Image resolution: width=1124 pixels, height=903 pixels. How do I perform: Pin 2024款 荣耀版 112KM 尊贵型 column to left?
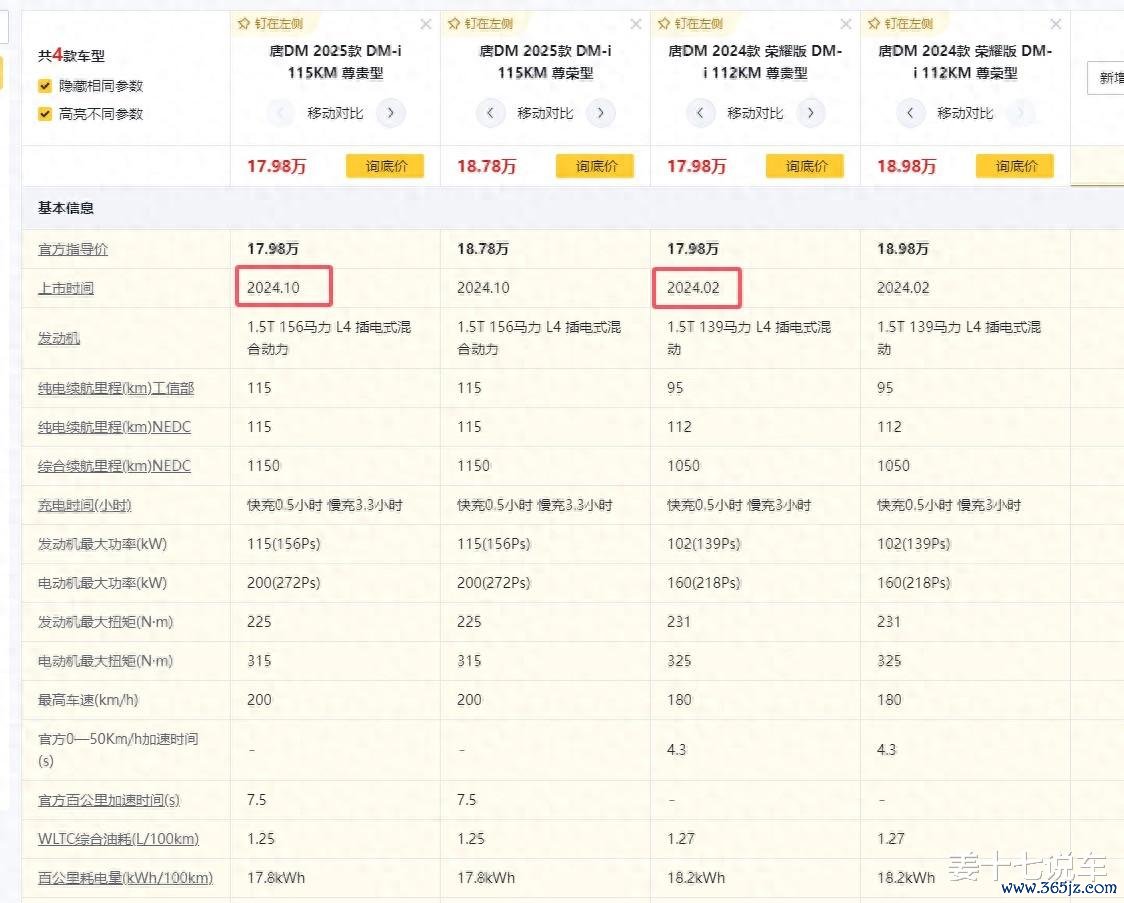(x=690, y=24)
